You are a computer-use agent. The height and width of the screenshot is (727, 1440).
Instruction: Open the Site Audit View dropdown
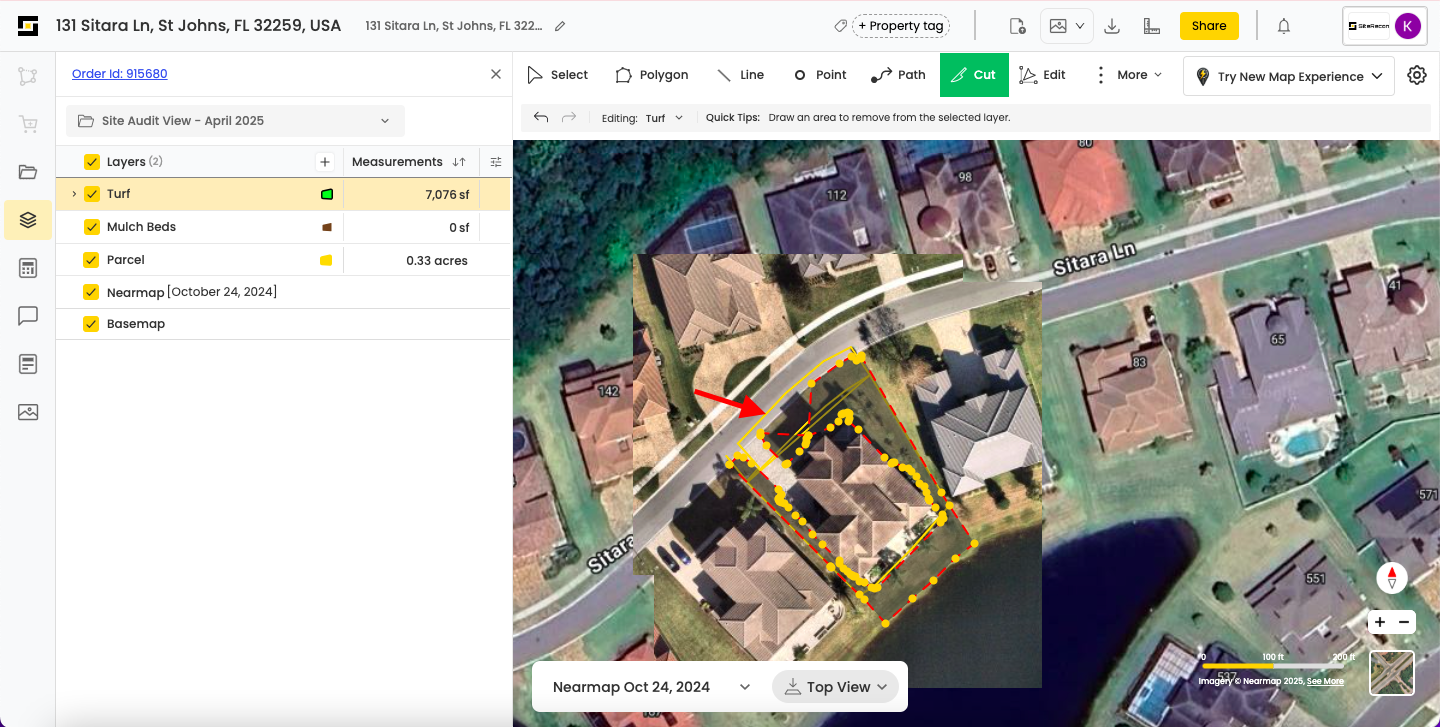tap(235, 121)
